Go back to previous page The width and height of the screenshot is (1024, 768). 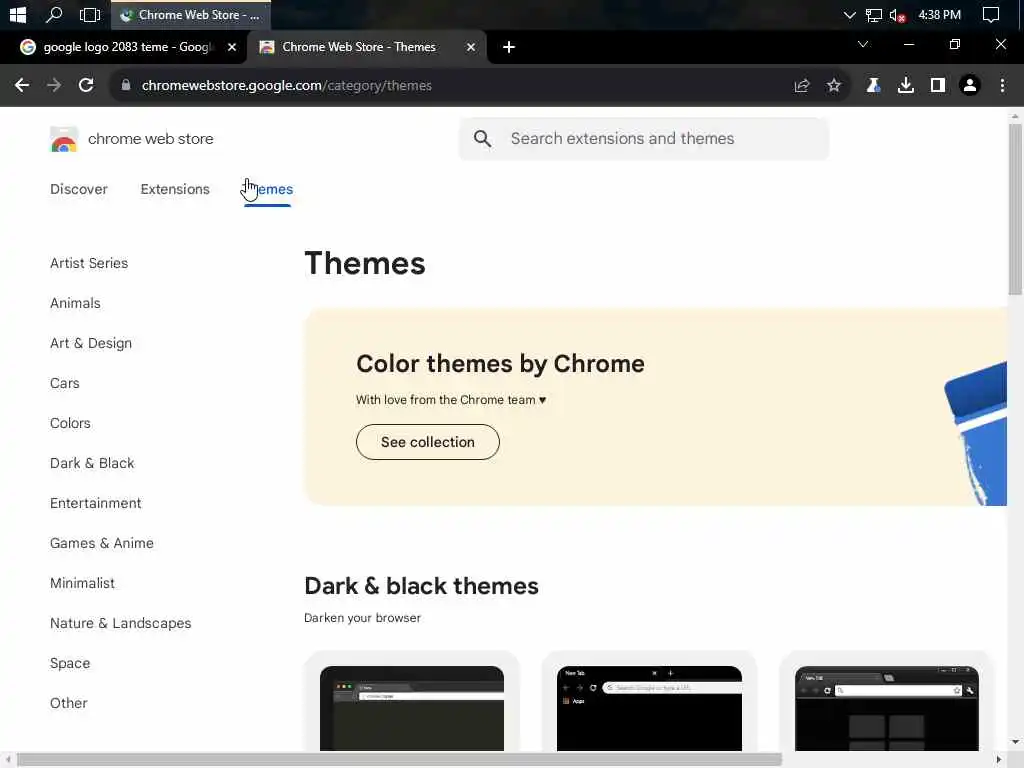[x=22, y=86]
